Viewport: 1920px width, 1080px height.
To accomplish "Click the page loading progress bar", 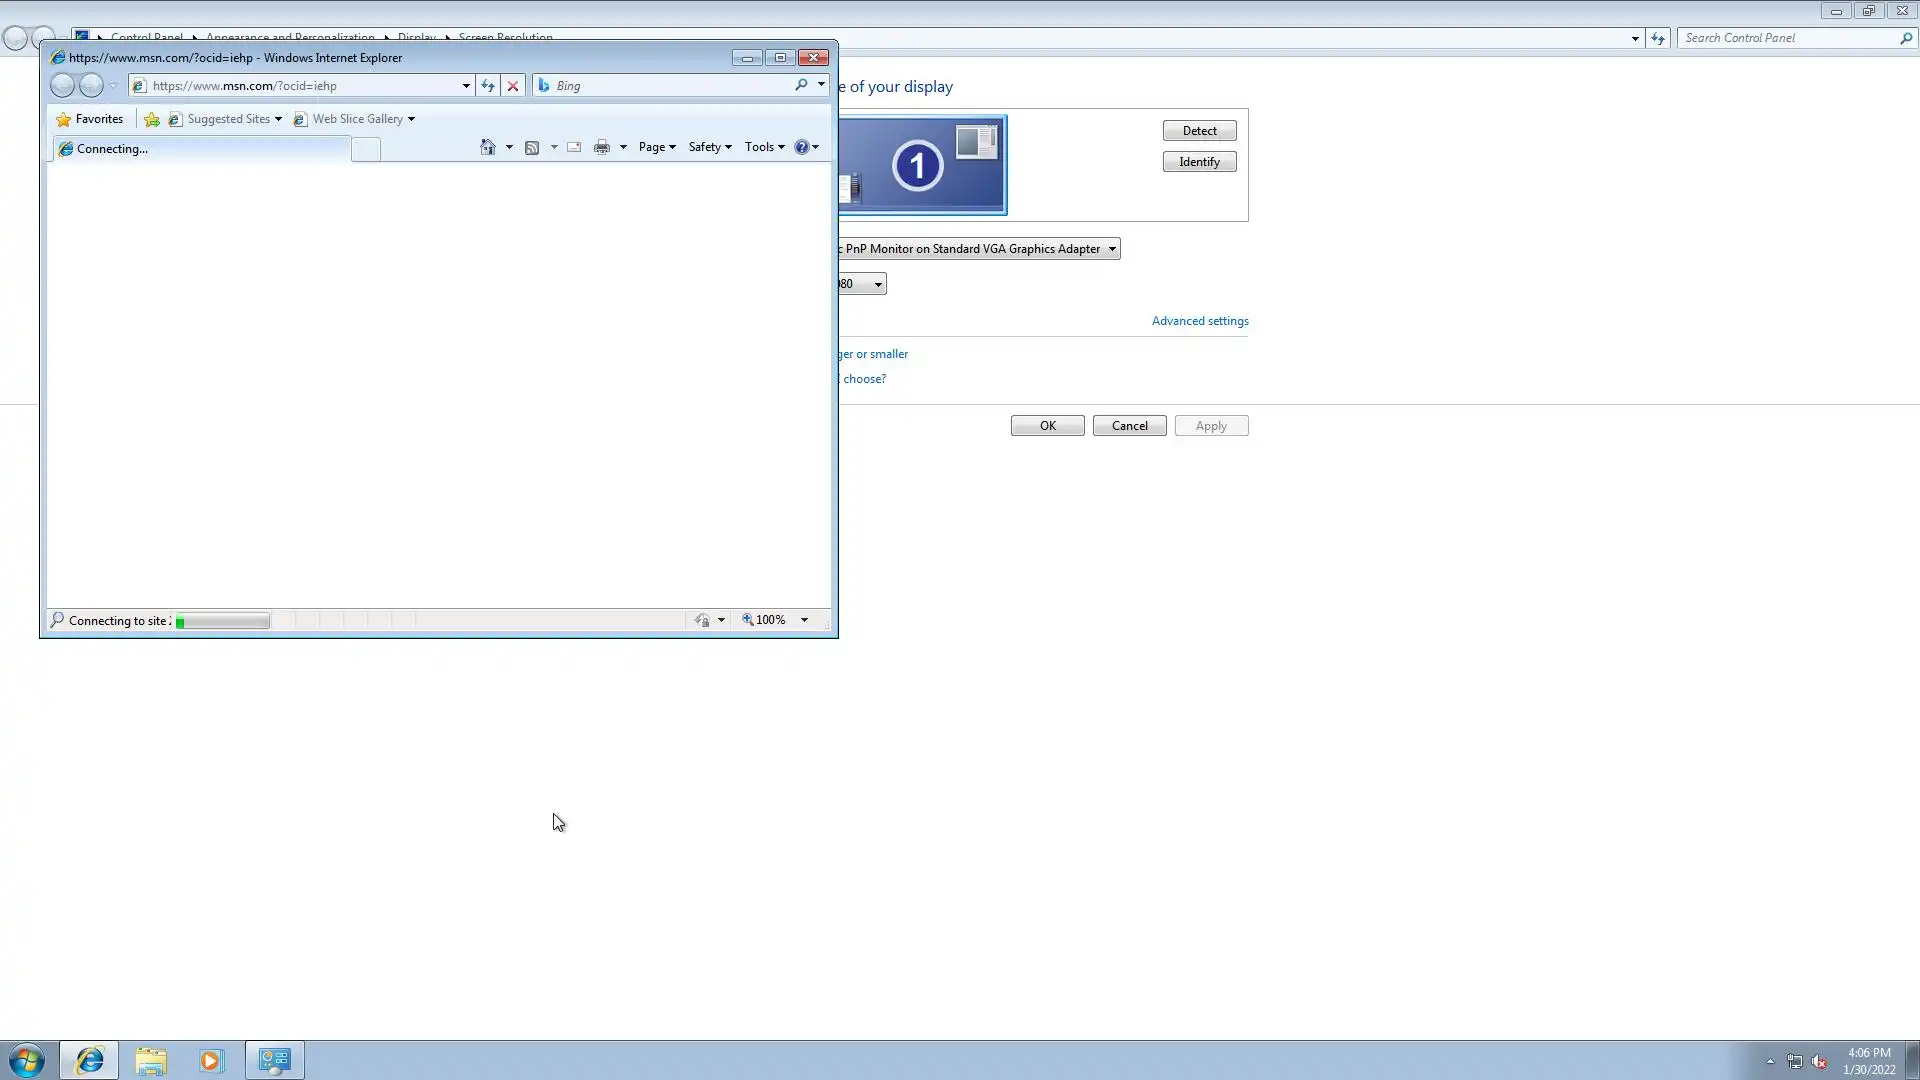I will pos(222,621).
